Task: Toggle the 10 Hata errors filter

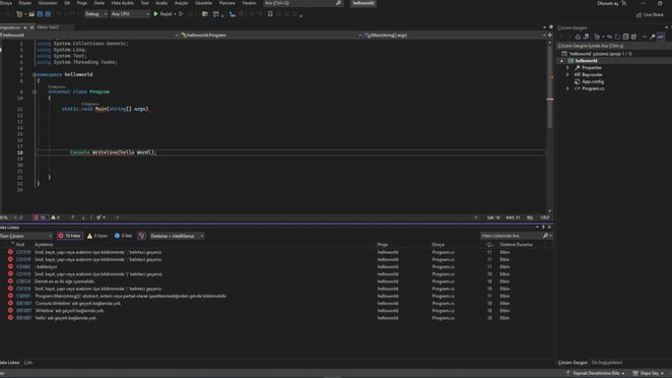Action: click(69, 236)
